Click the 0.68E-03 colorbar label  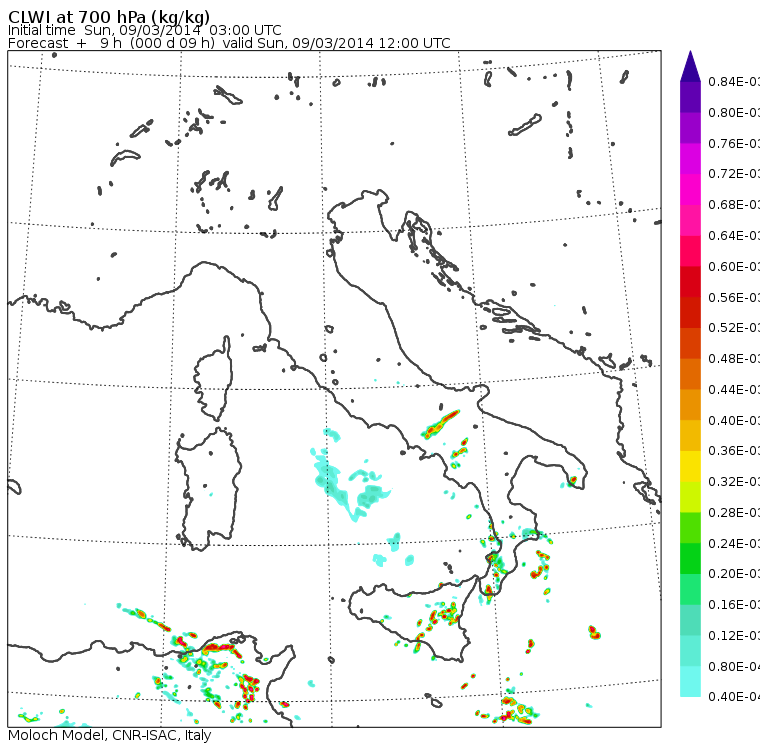[734, 205]
